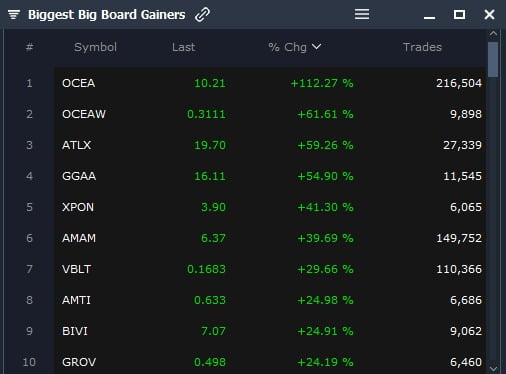This screenshot has height=374, width=506.
Task: Click the link chain icon
Action: (x=202, y=15)
